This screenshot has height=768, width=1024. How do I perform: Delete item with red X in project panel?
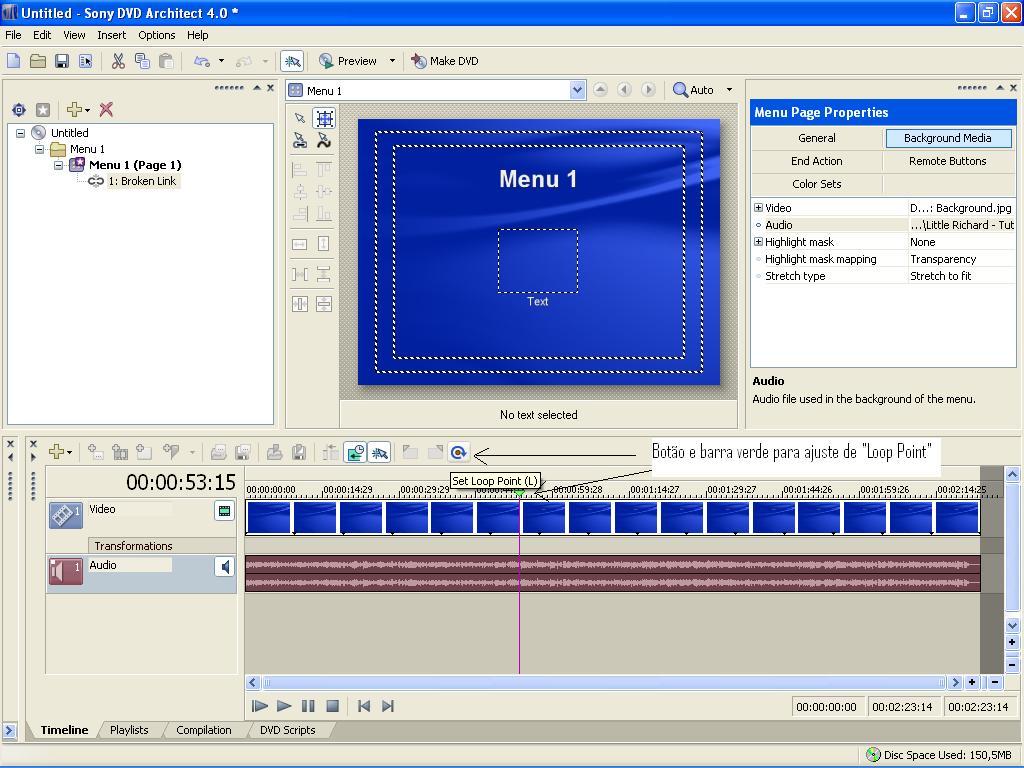pos(106,110)
